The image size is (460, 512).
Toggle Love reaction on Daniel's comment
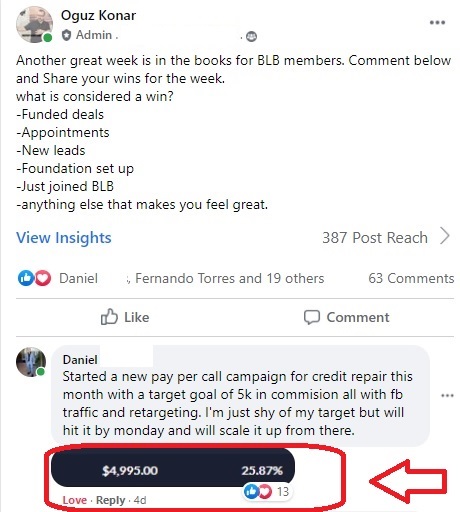(x=75, y=500)
